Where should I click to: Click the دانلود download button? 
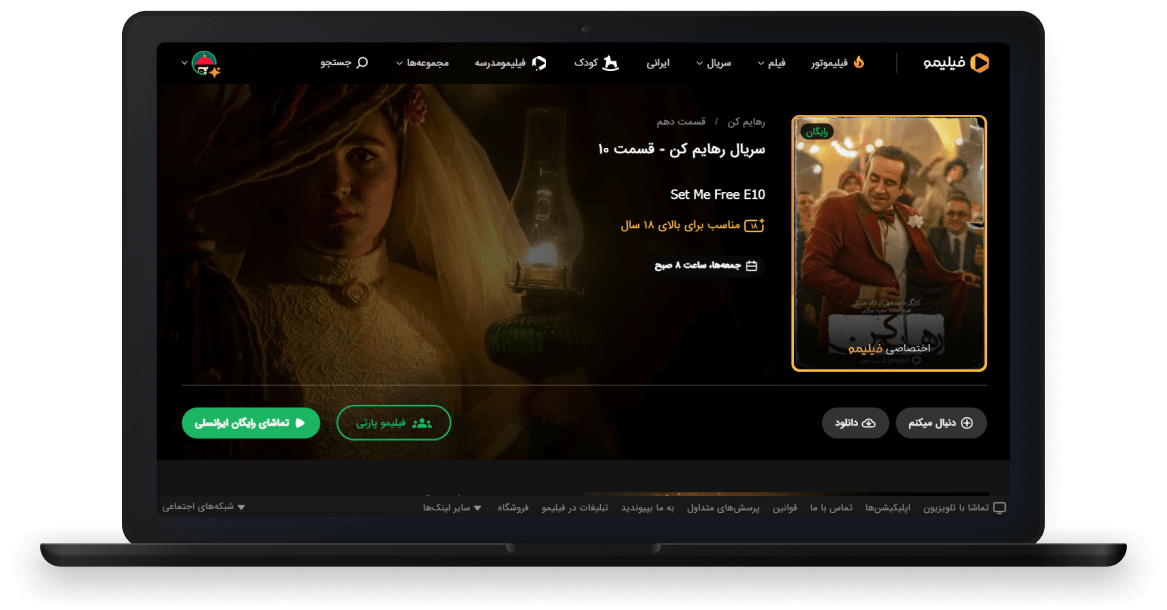(x=855, y=423)
